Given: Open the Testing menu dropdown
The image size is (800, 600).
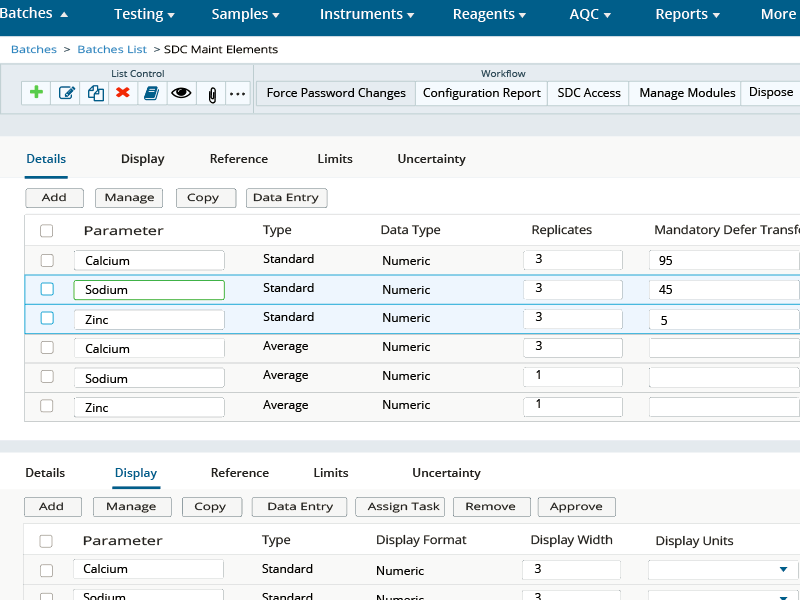Looking at the screenshot, I should 144,14.
